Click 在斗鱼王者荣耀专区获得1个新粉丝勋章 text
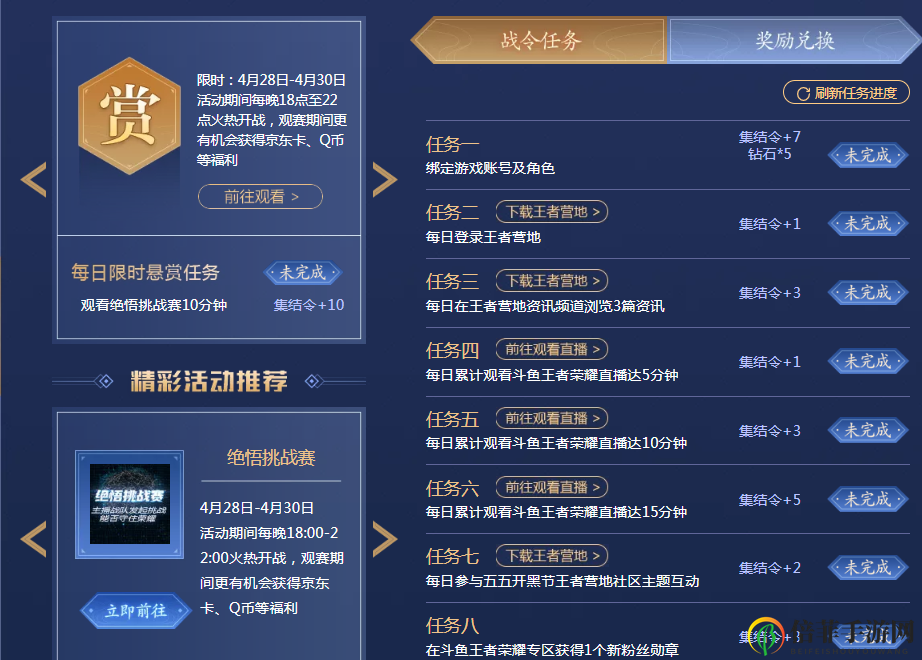Viewport: 922px width, 660px height. click(x=552, y=650)
